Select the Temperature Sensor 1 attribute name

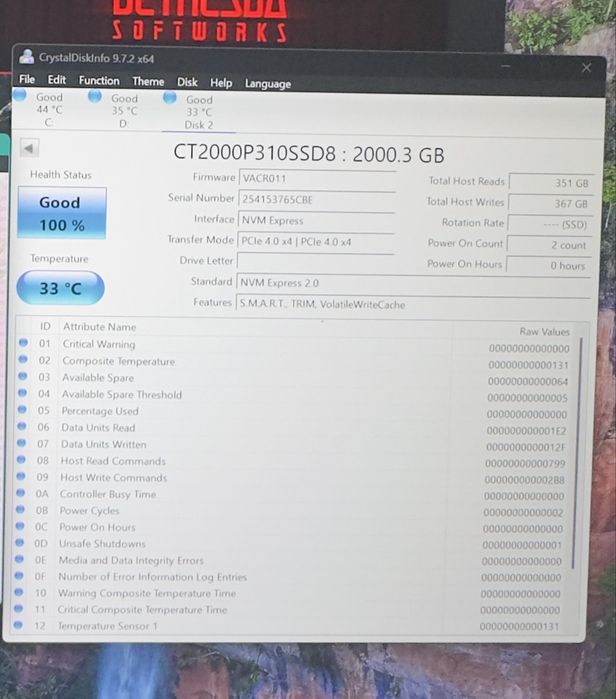point(107,626)
